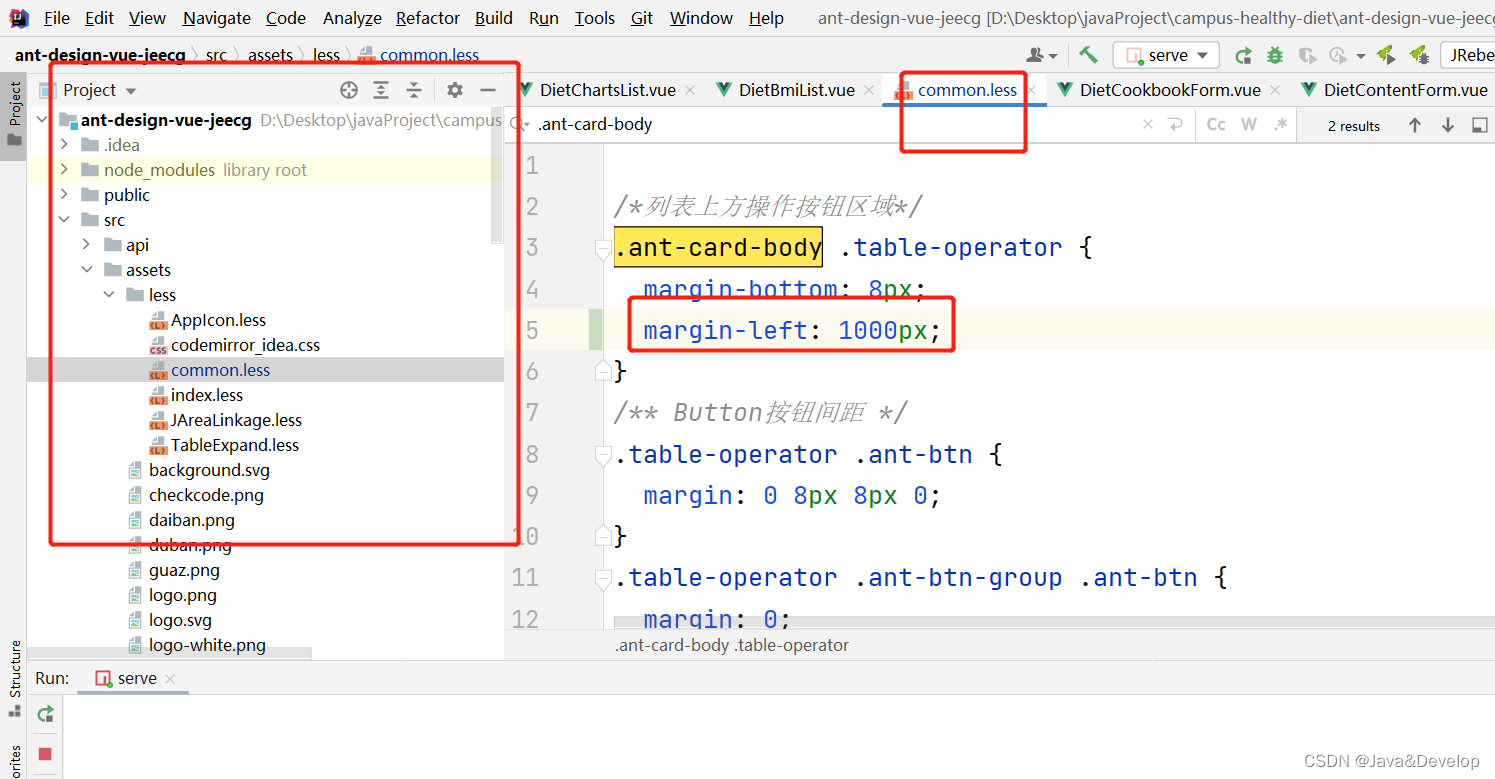Screen dimensions: 1495x779
Task: Switch to DietContentForm.vue tab
Action: [x=1396, y=90]
